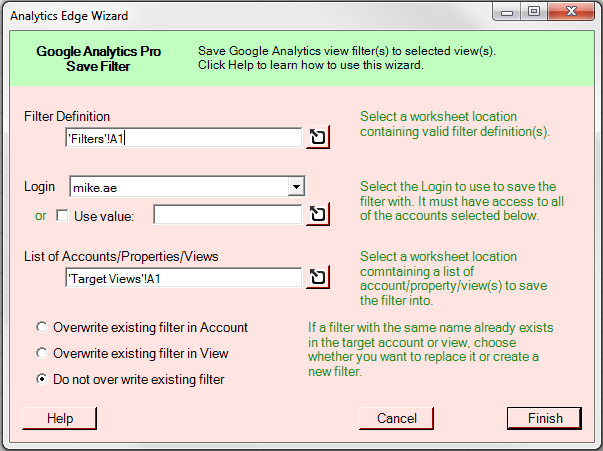Click range picker icon beside Filter Definition field
This screenshot has height=451, width=603.
point(318,137)
